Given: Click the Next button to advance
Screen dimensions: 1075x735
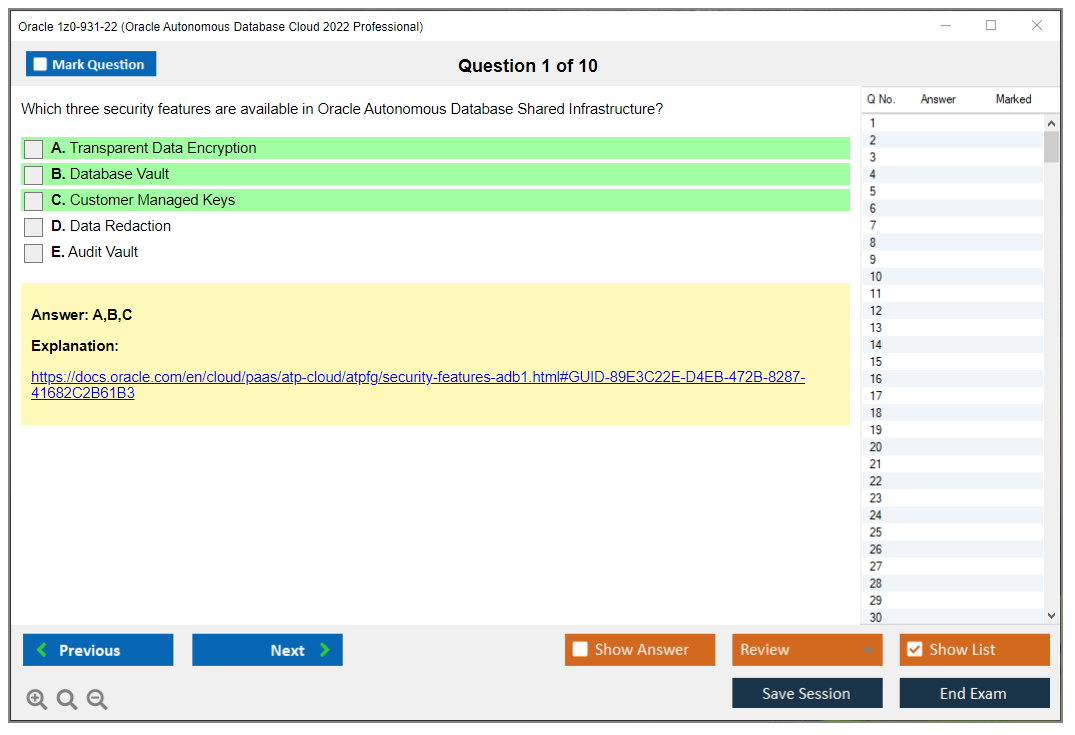Looking at the screenshot, I should point(267,649).
